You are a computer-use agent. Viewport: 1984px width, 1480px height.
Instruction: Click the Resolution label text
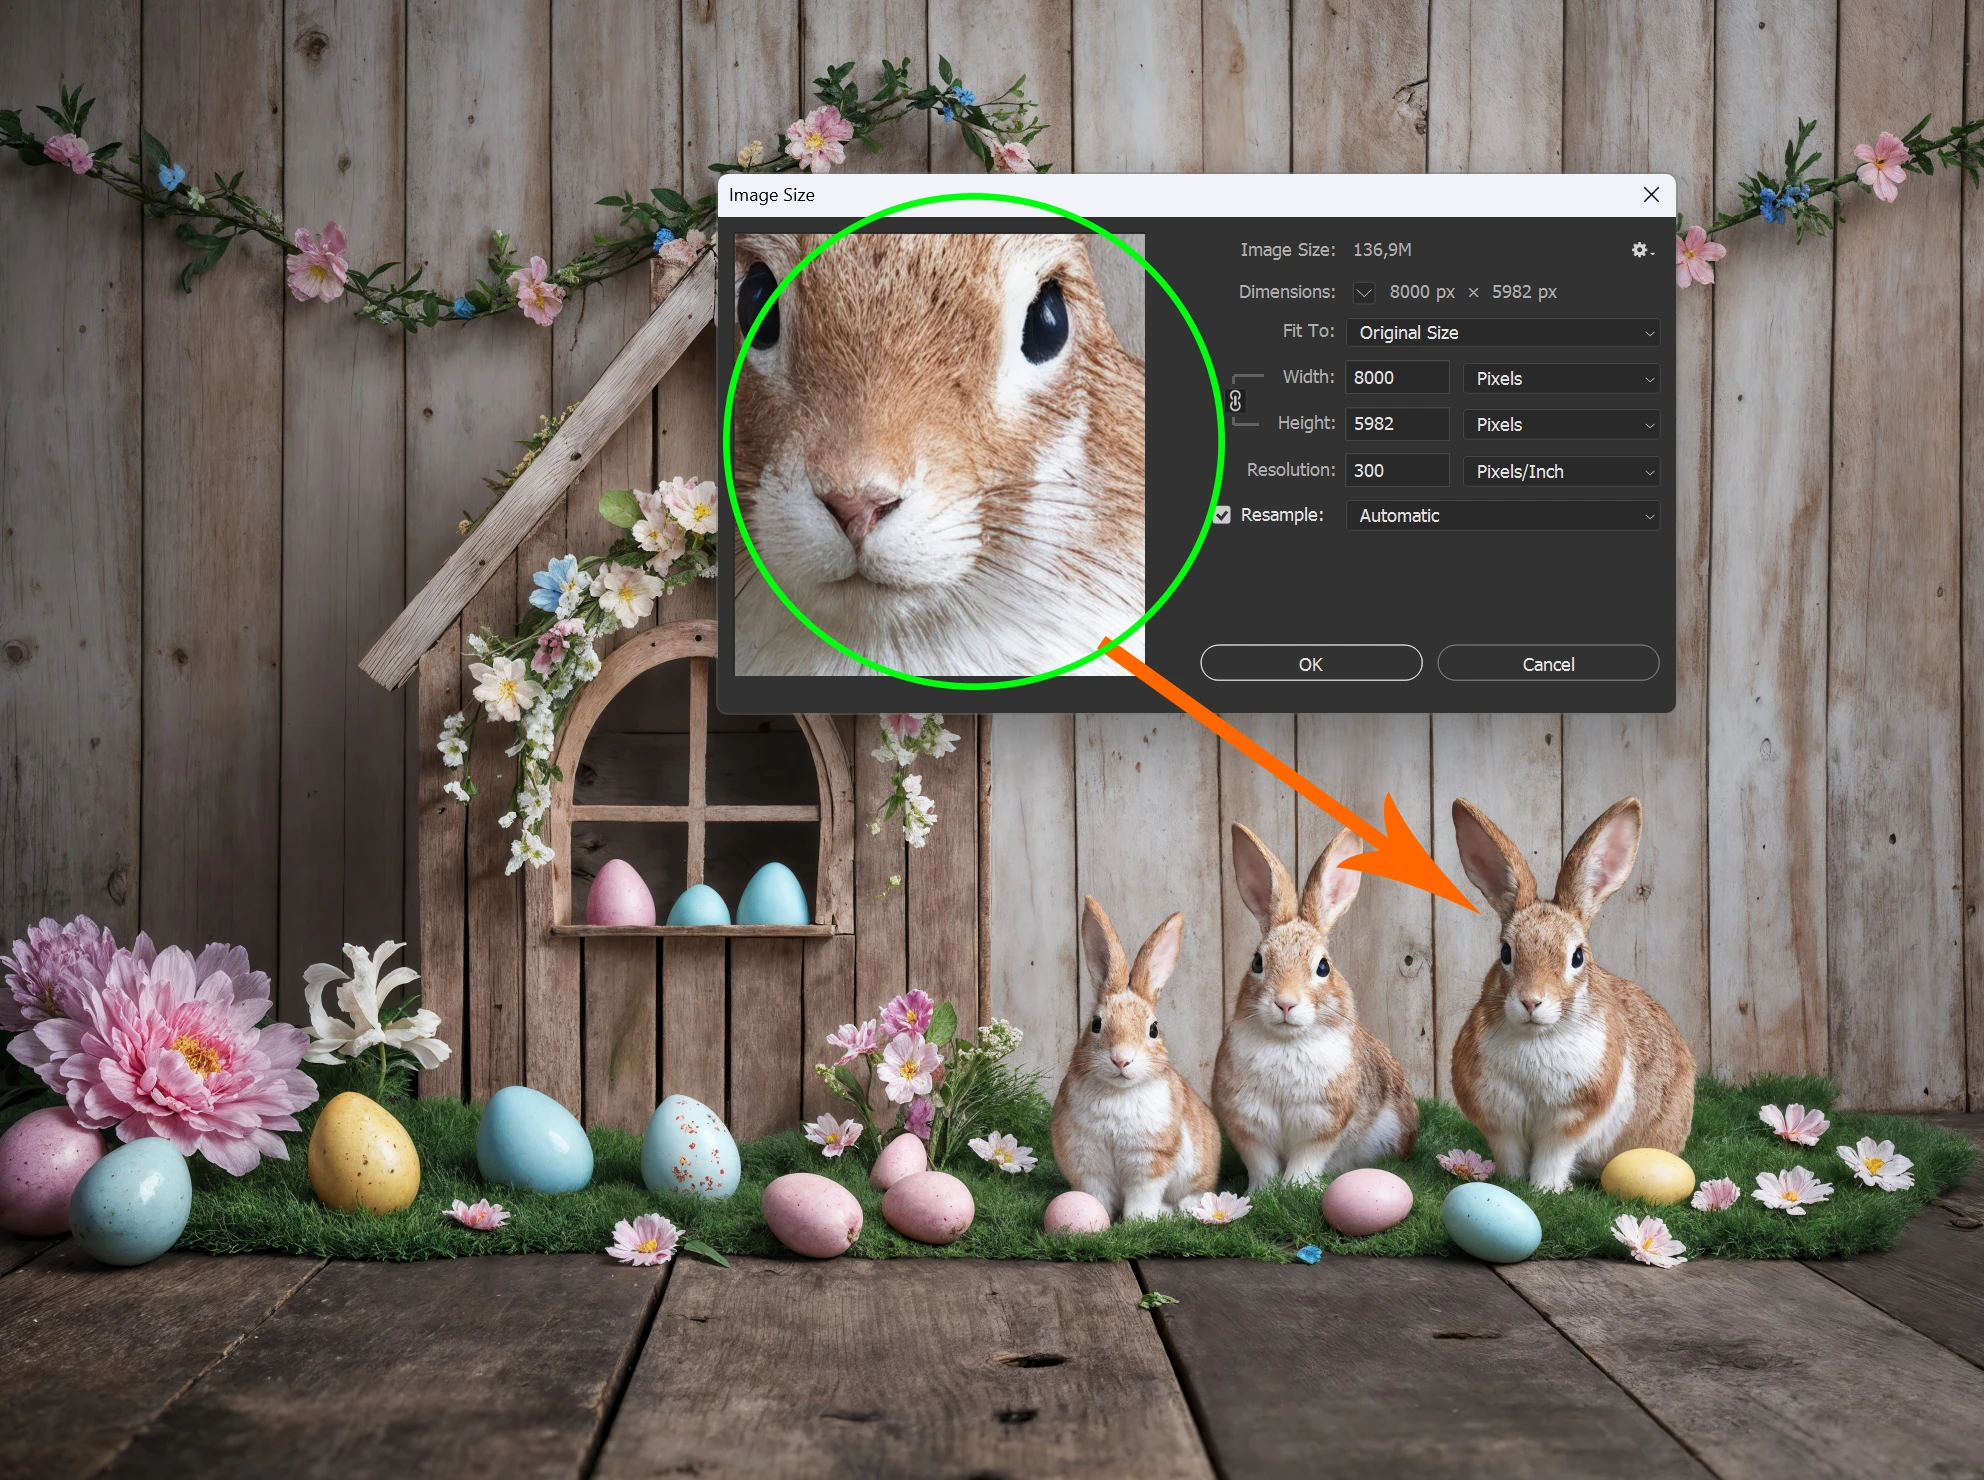[x=1290, y=470]
